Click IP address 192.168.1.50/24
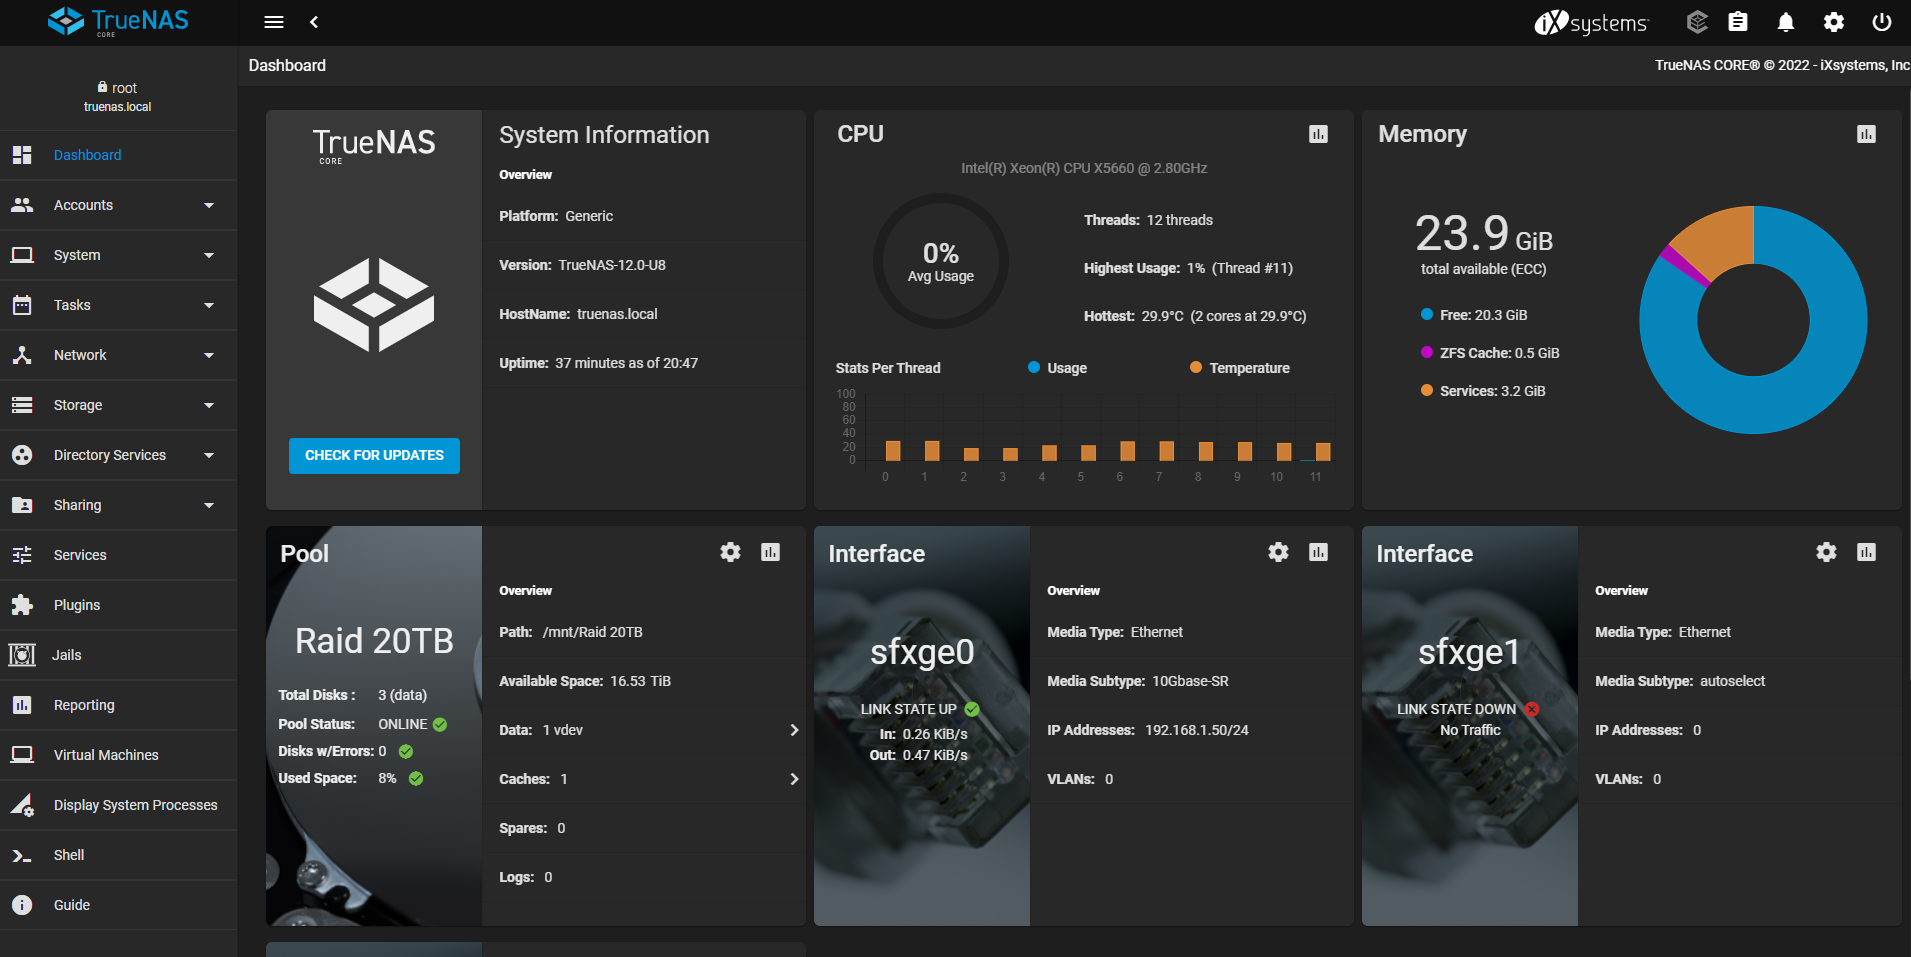This screenshot has width=1911, height=957. point(1197,730)
